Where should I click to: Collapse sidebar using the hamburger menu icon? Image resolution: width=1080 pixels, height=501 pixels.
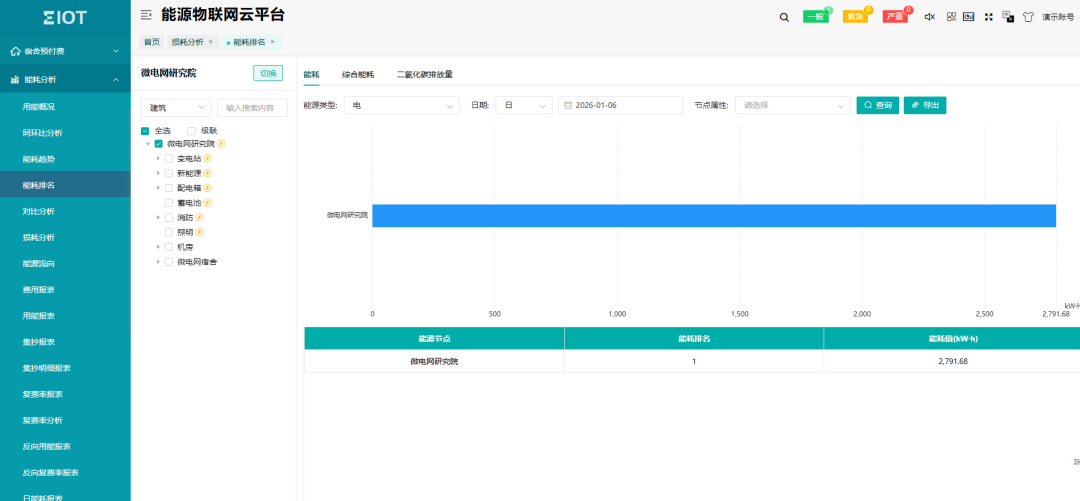(146, 15)
